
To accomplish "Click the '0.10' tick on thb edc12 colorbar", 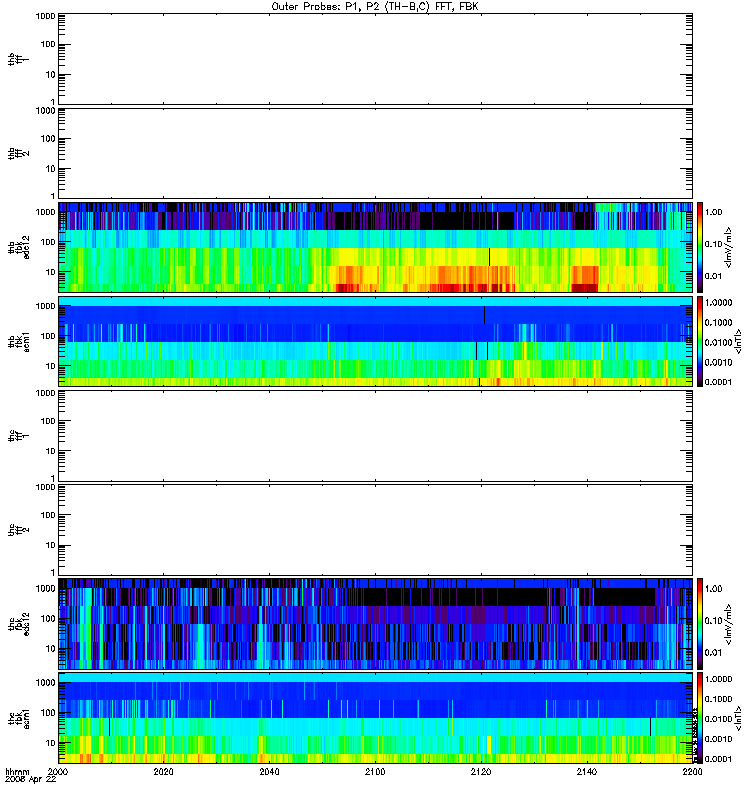I will pyautogui.click(x=713, y=244).
